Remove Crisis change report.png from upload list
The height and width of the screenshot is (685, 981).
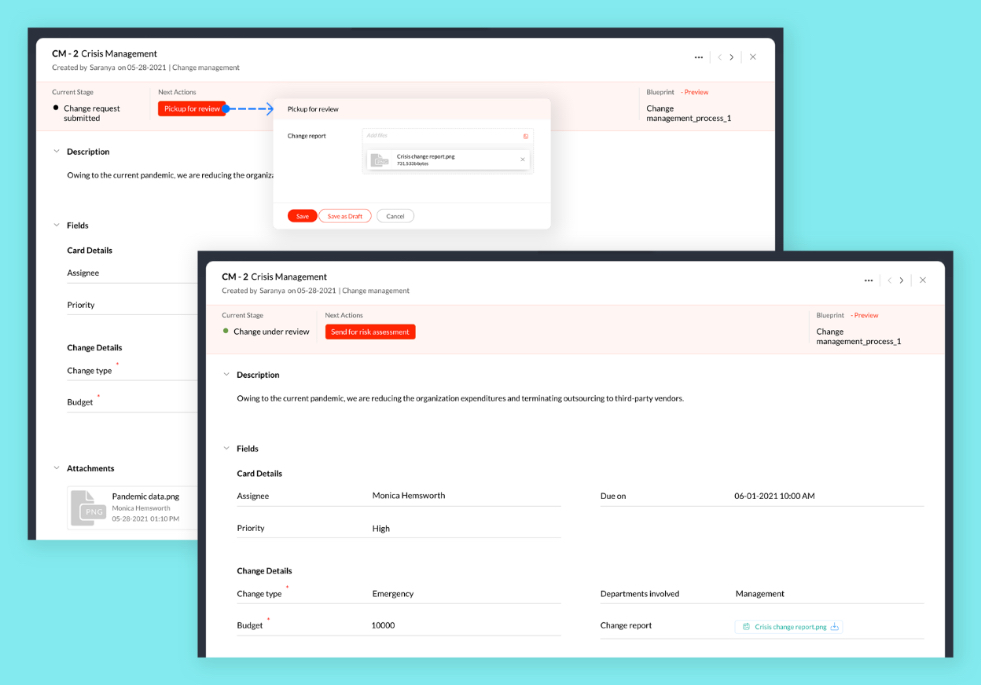[x=522, y=159]
